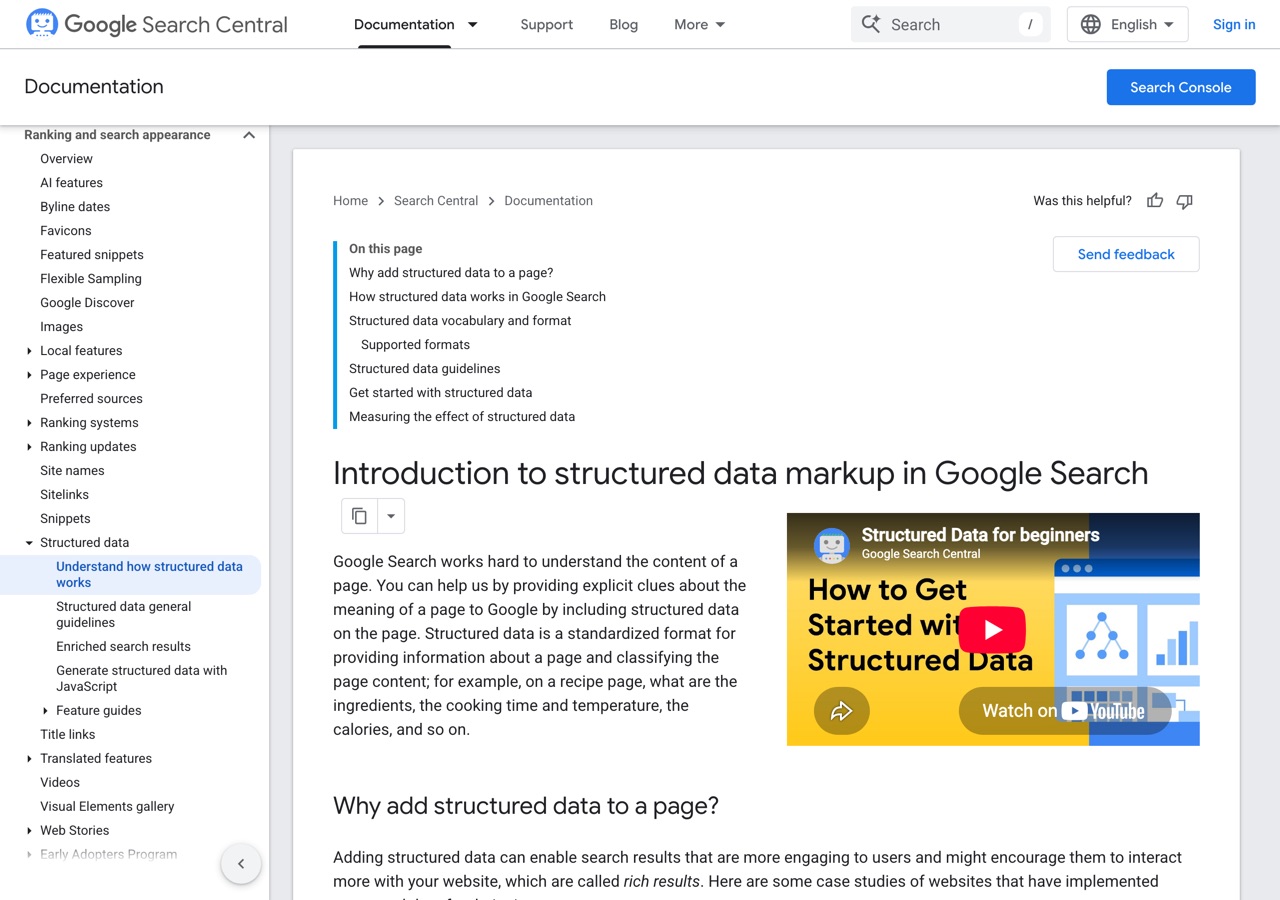Click the search sparkle magnifier icon
The image size is (1280, 900).
(871, 24)
